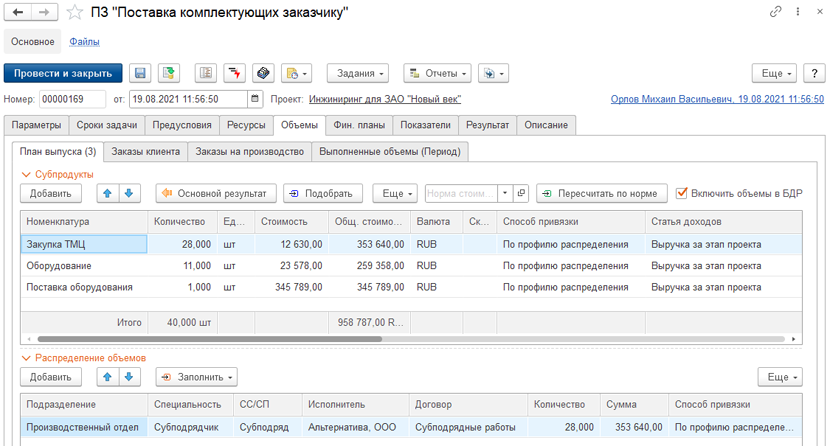Sort by the Номенклатура column header
The height and width of the screenshot is (446, 830).
(x=84, y=222)
